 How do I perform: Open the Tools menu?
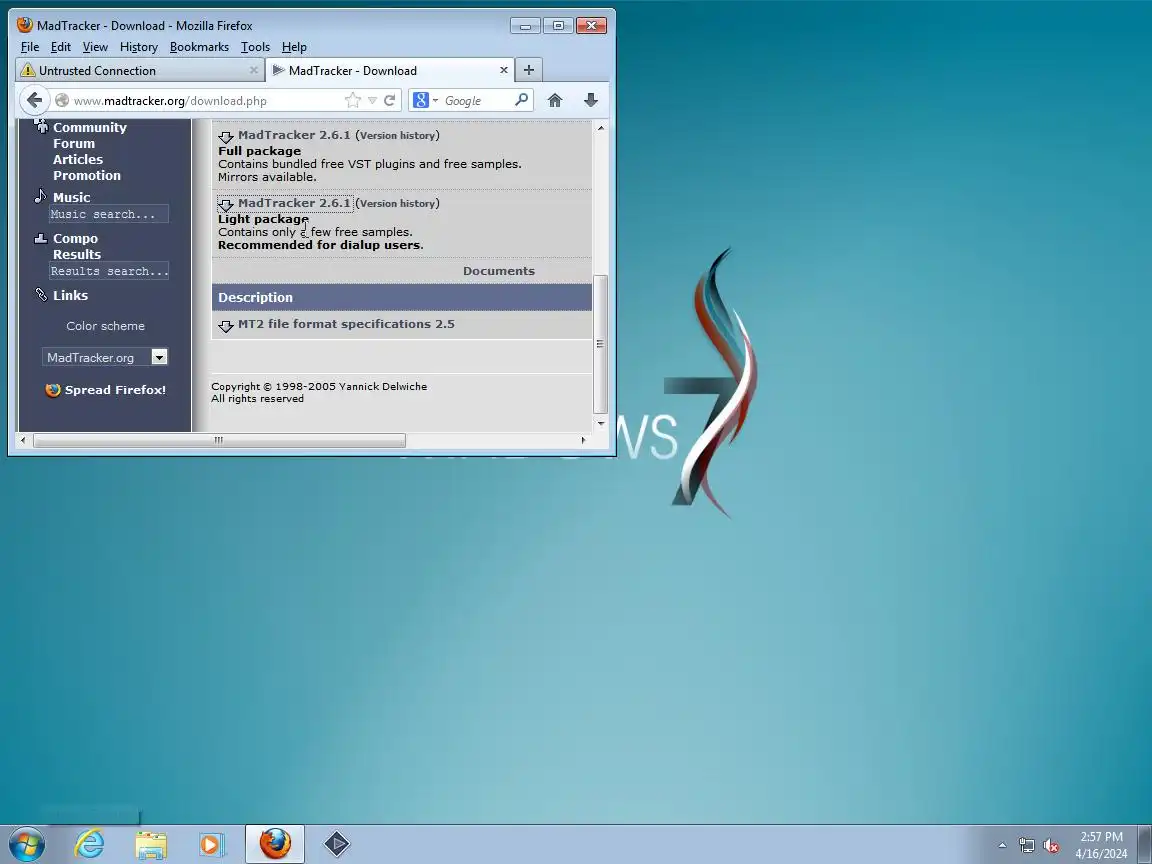[255, 47]
